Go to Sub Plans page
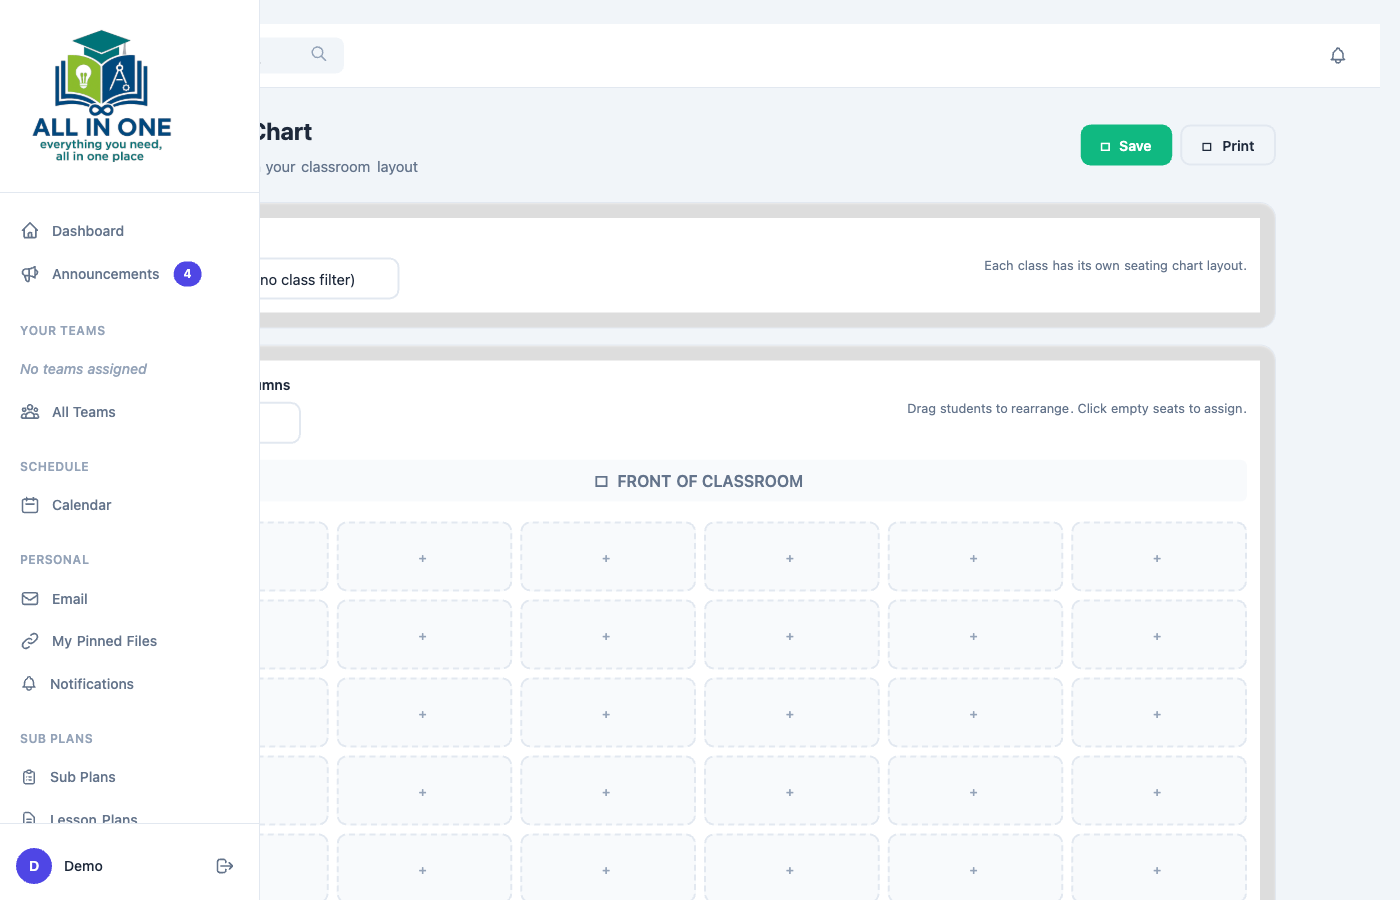Screen dimensions: 1400x900 [x=82, y=777]
